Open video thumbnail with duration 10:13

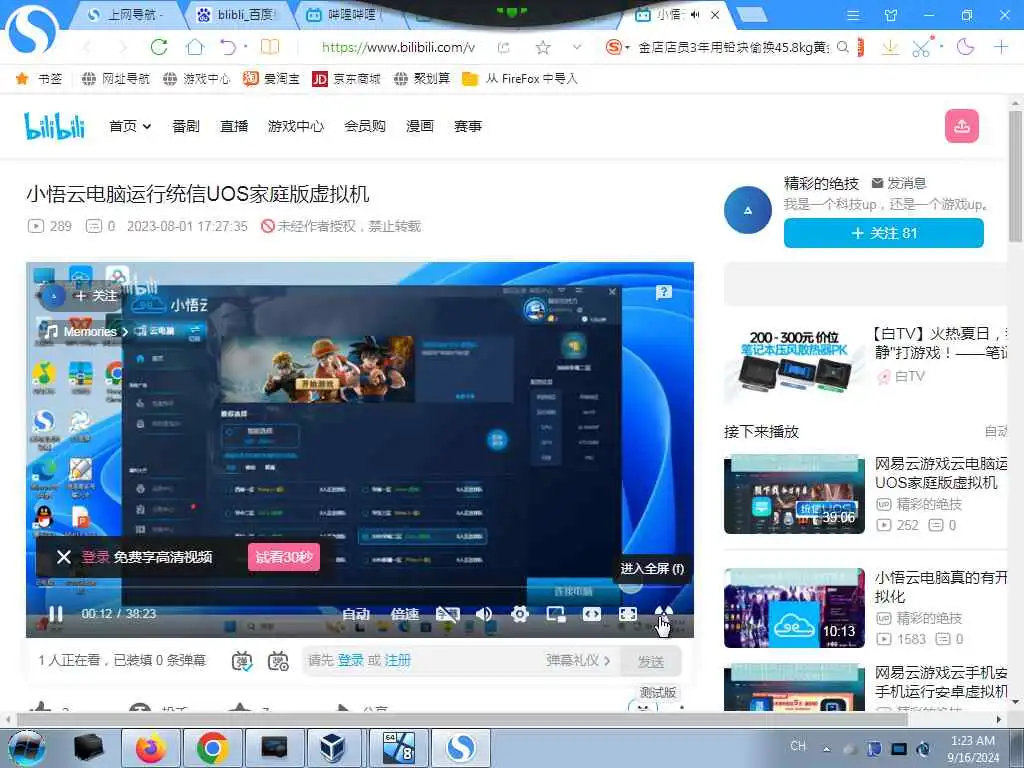[x=794, y=608]
